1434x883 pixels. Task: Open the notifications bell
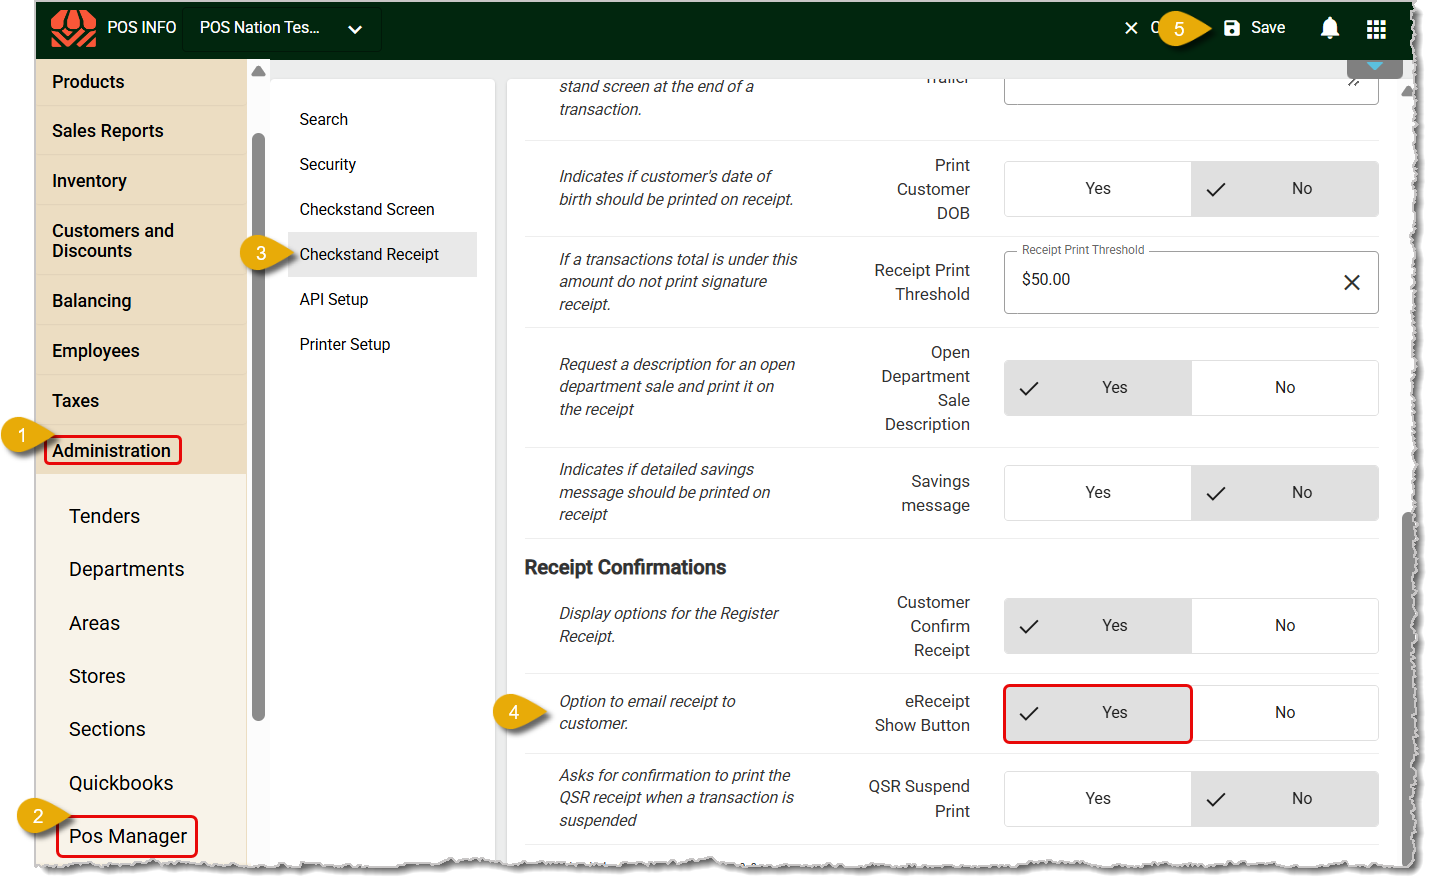(x=1329, y=28)
